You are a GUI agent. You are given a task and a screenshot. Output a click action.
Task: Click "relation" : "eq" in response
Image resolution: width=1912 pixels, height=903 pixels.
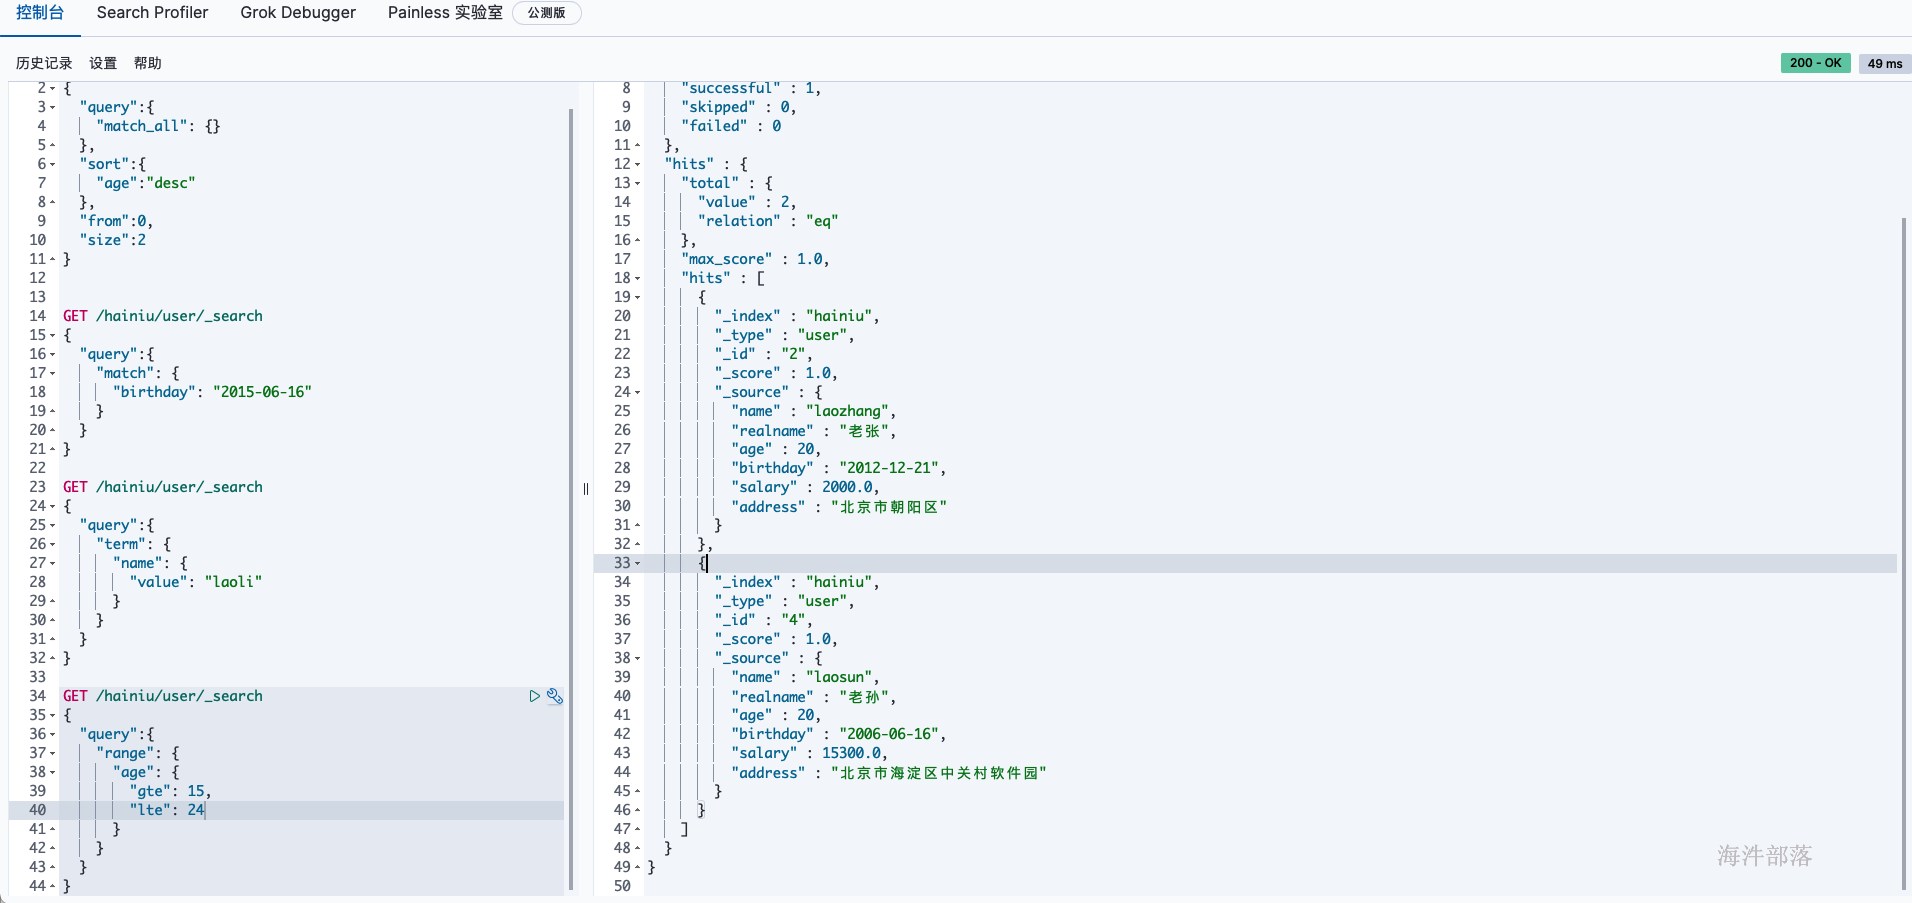[x=768, y=221]
